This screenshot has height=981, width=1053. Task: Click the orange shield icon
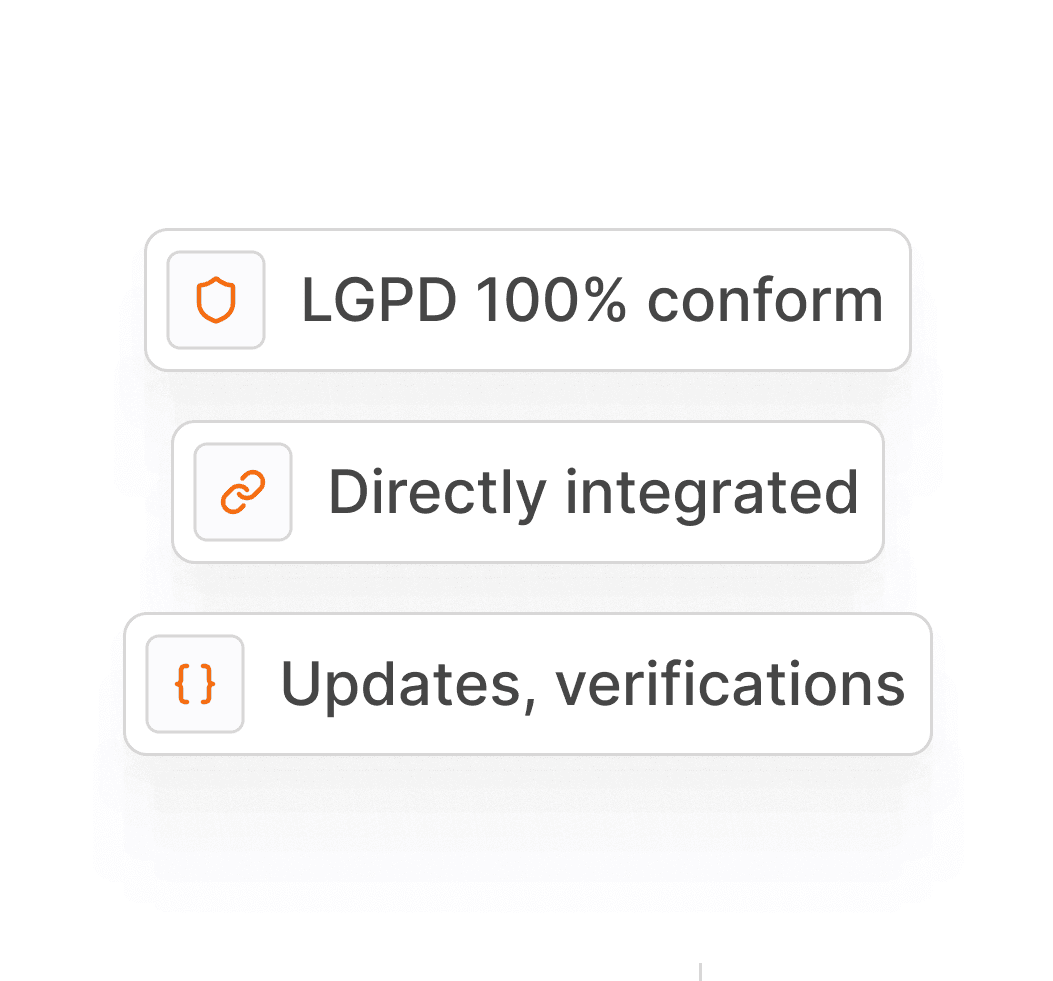(216, 299)
